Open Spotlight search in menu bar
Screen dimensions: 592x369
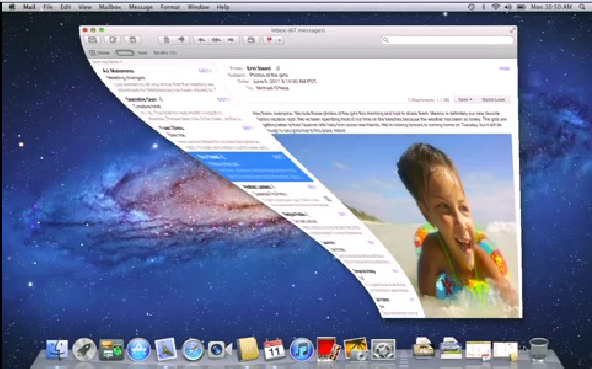[x=582, y=7]
